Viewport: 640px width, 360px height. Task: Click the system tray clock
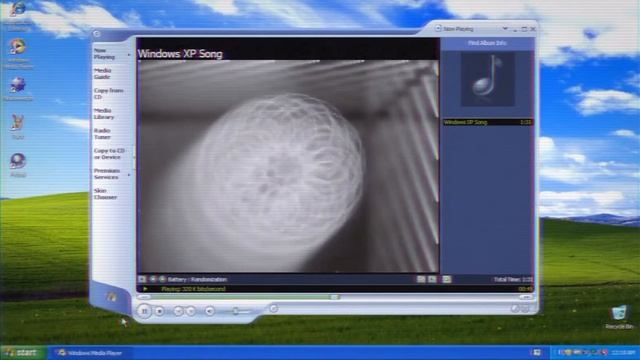point(622,353)
